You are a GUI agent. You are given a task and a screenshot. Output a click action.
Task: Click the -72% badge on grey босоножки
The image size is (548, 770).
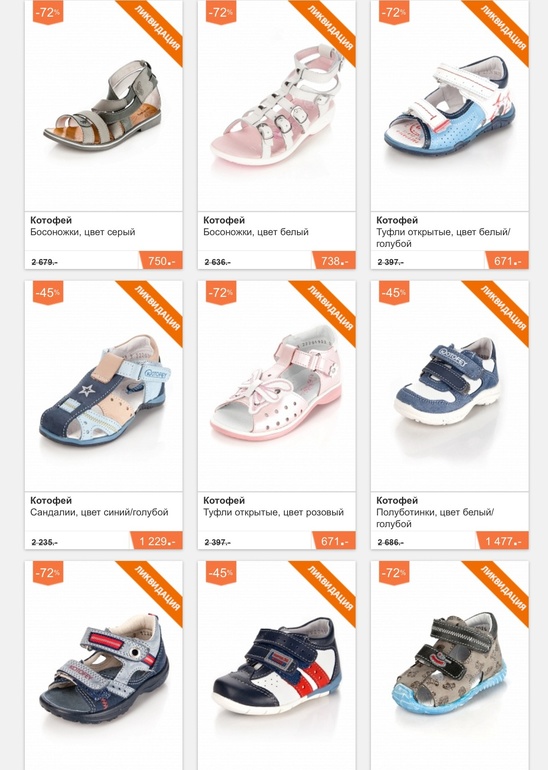[48, 13]
